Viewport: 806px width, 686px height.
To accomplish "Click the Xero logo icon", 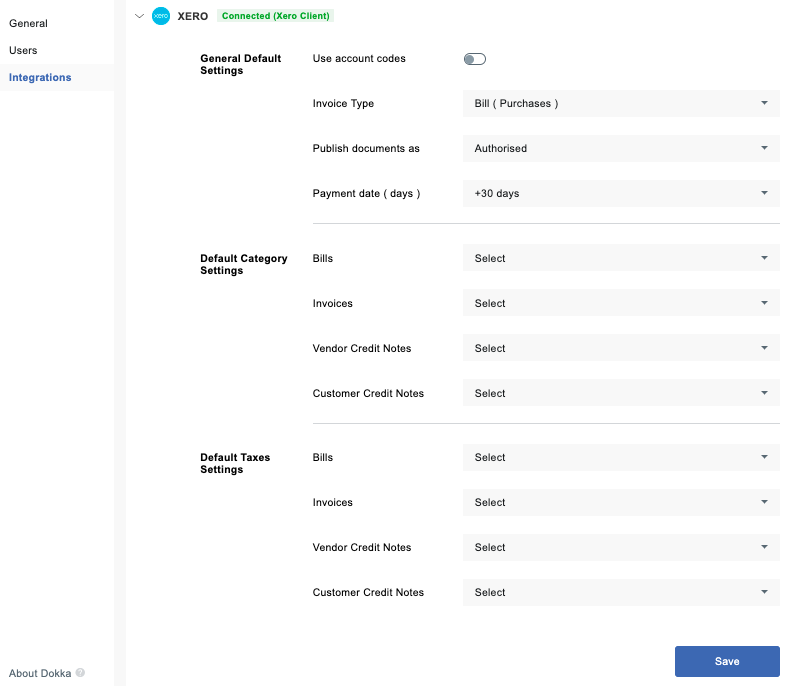I will click(x=160, y=16).
